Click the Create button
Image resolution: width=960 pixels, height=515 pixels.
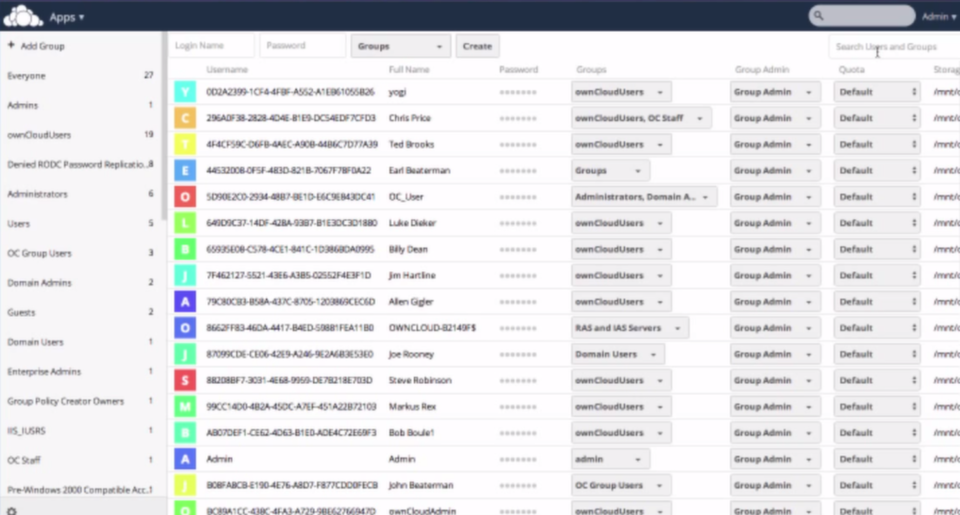(477, 46)
